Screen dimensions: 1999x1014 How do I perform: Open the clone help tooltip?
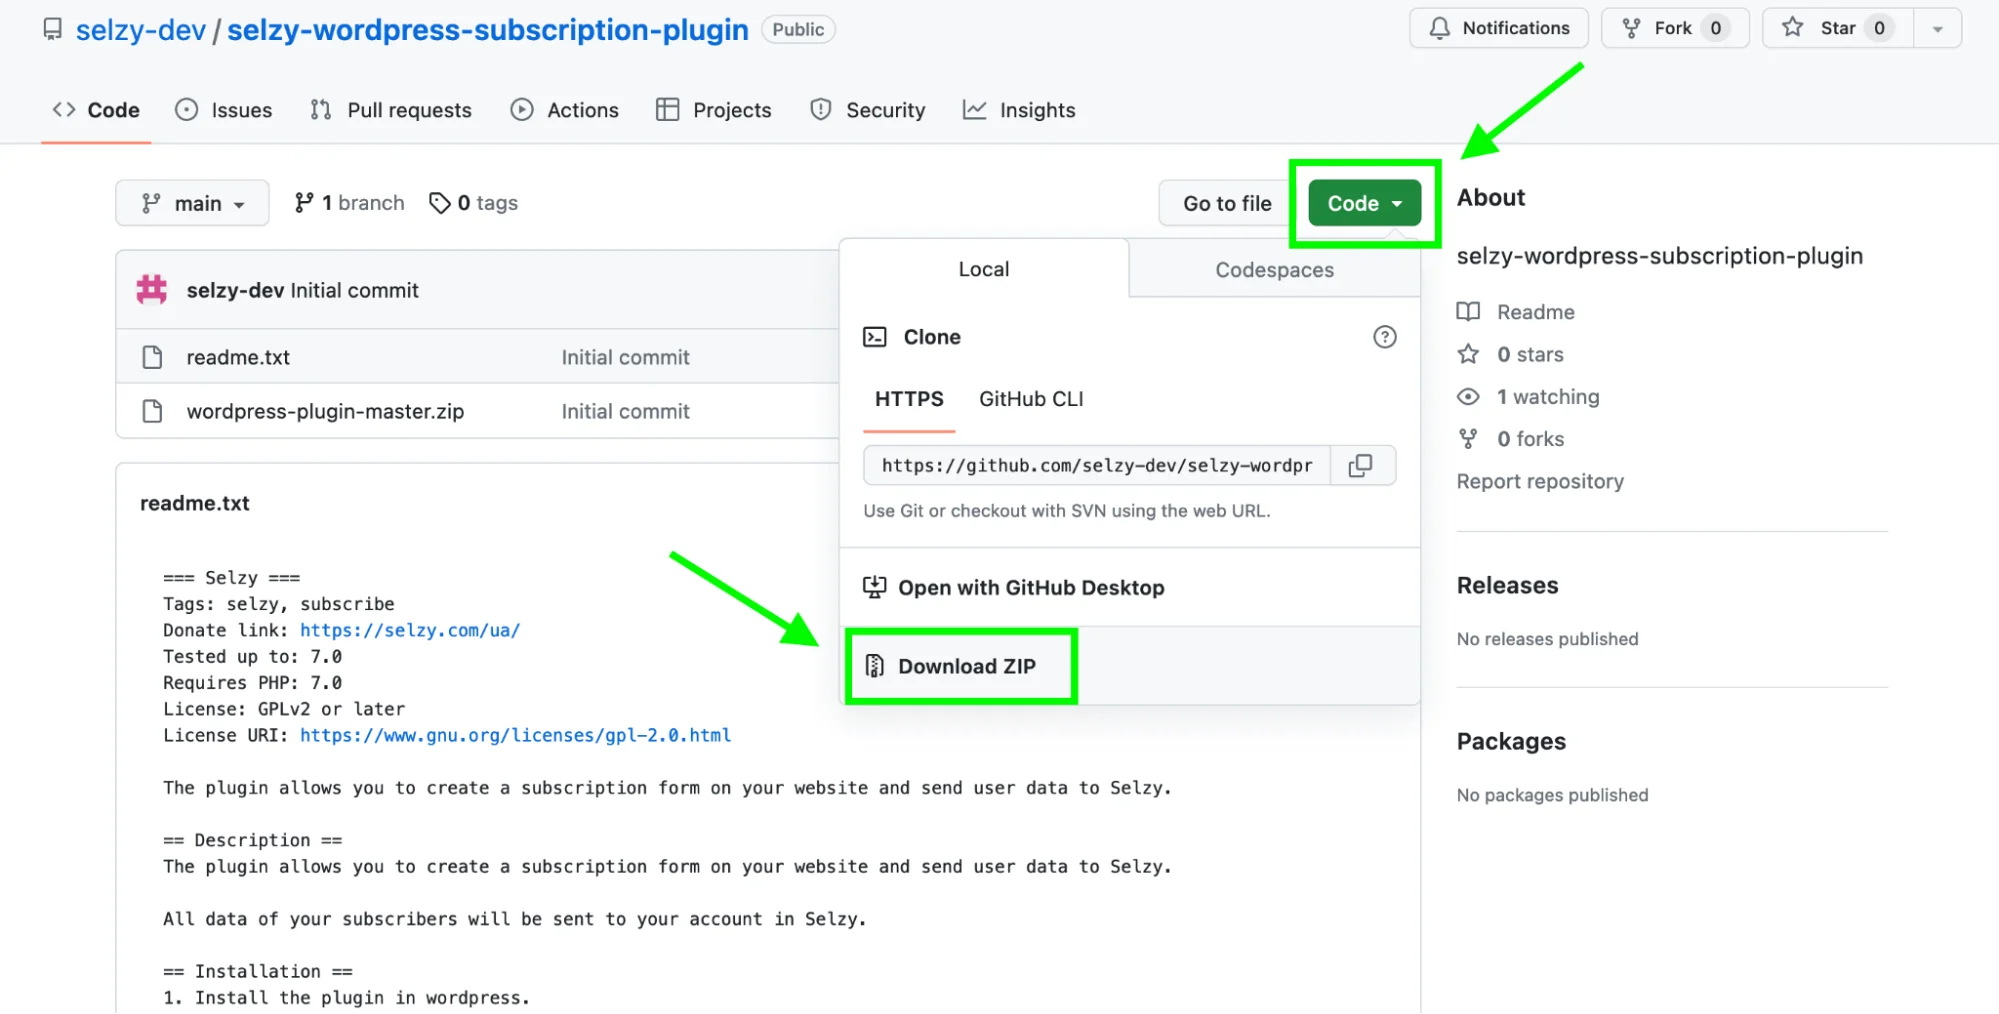click(1385, 337)
